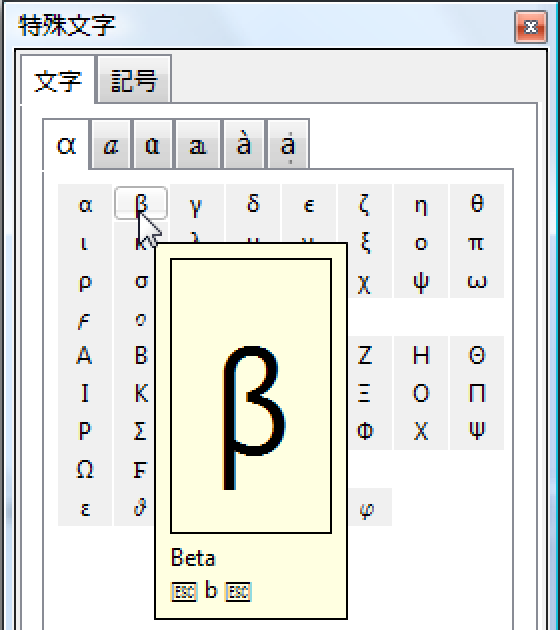Open the accented à letters sub-tab
Screen dimensions: 560x630
tap(243, 144)
